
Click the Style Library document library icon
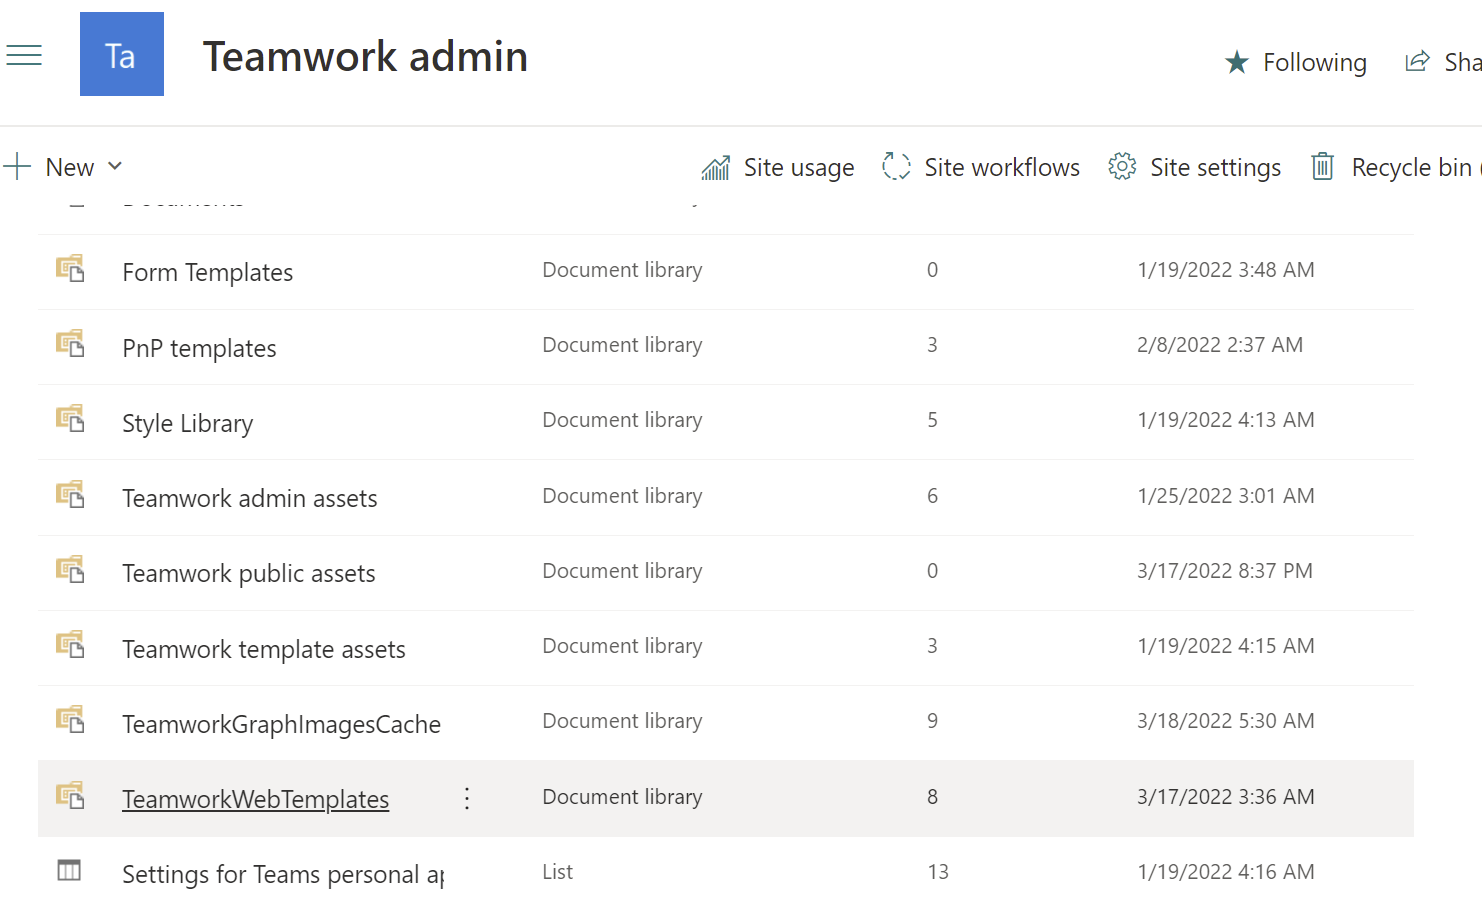click(70, 419)
